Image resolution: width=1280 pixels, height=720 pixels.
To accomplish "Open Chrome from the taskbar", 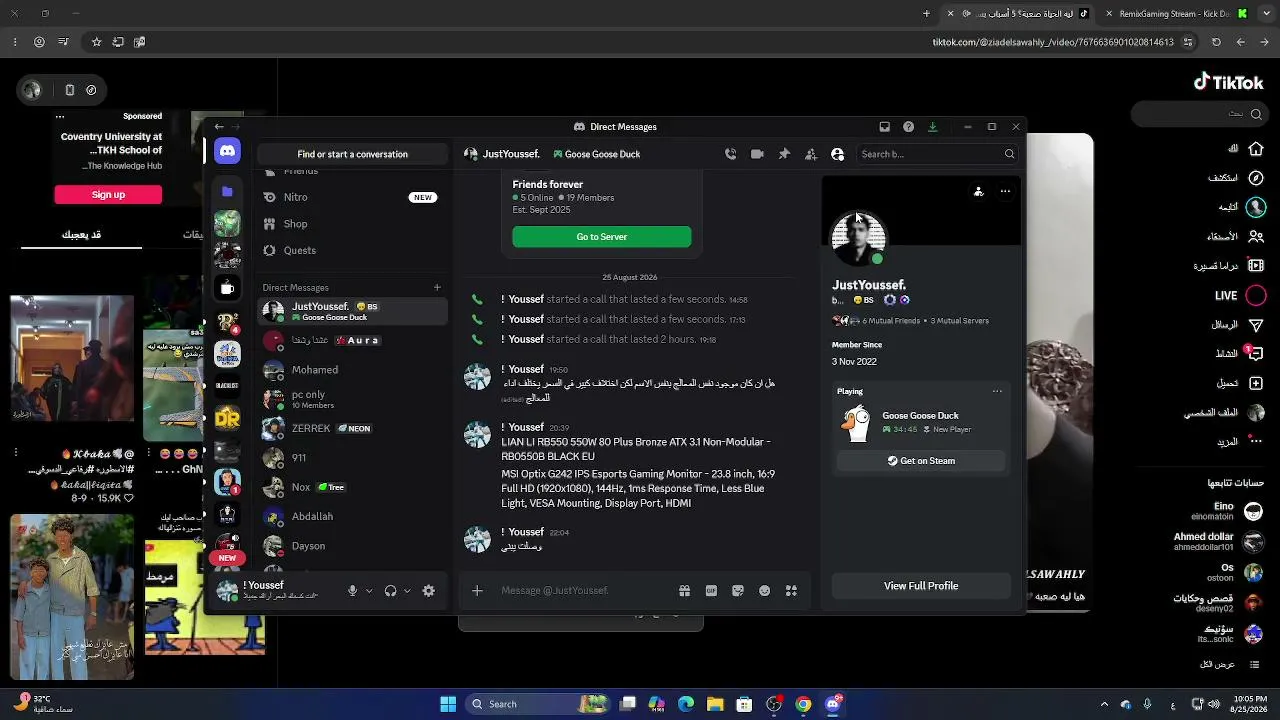I will tap(803, 704).
